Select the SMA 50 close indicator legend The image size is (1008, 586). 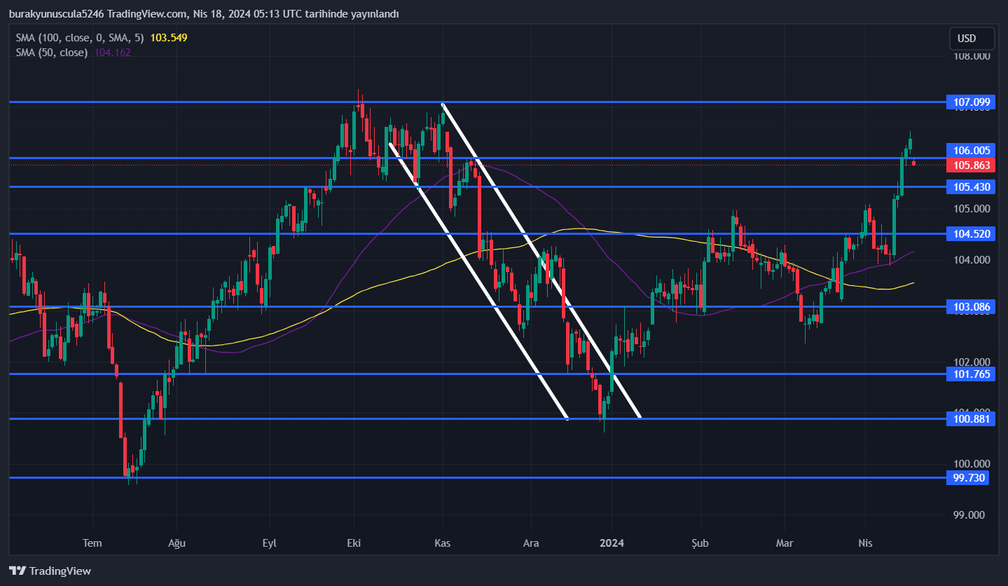click(x=51, y=52)
